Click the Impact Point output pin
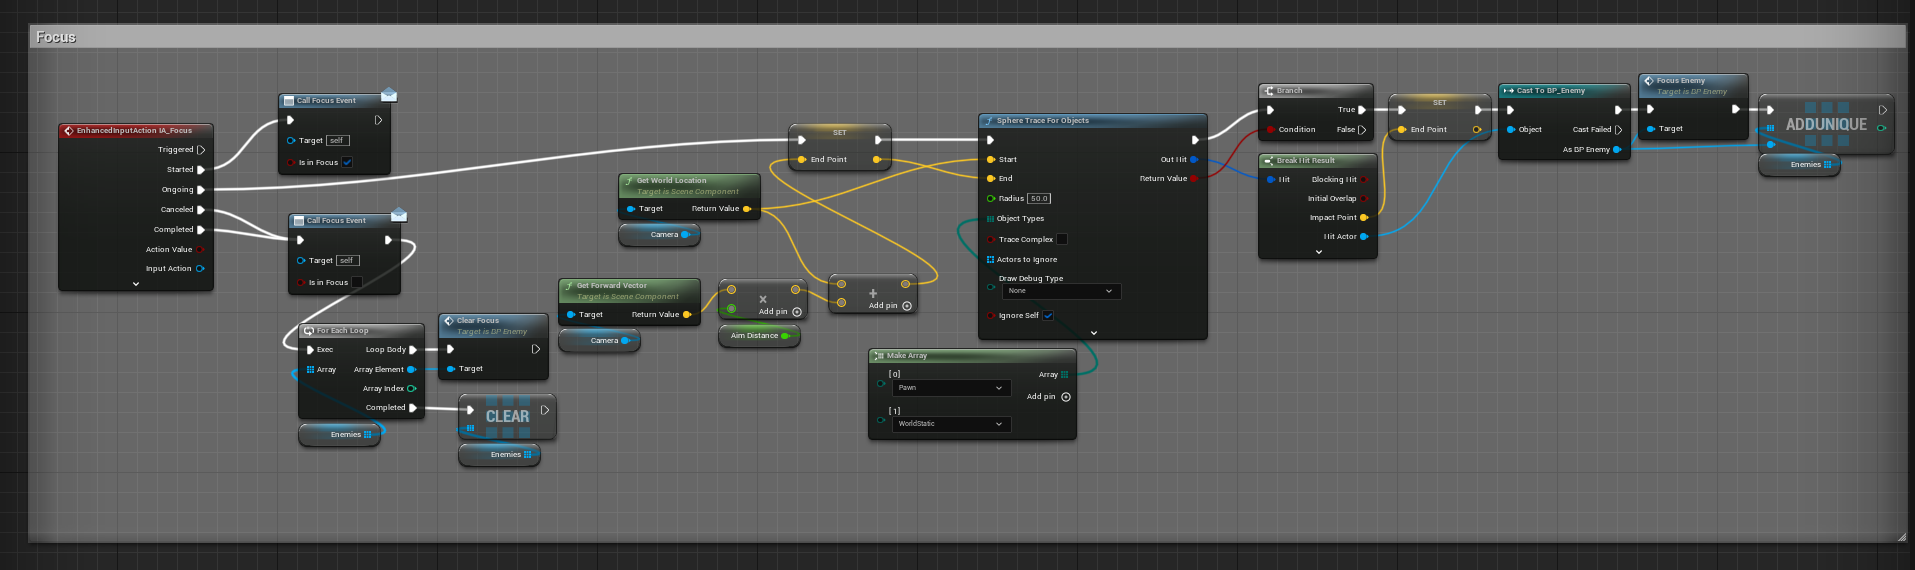The height and width of the screenshot is (570, 1915). [x=1364, y=218]
